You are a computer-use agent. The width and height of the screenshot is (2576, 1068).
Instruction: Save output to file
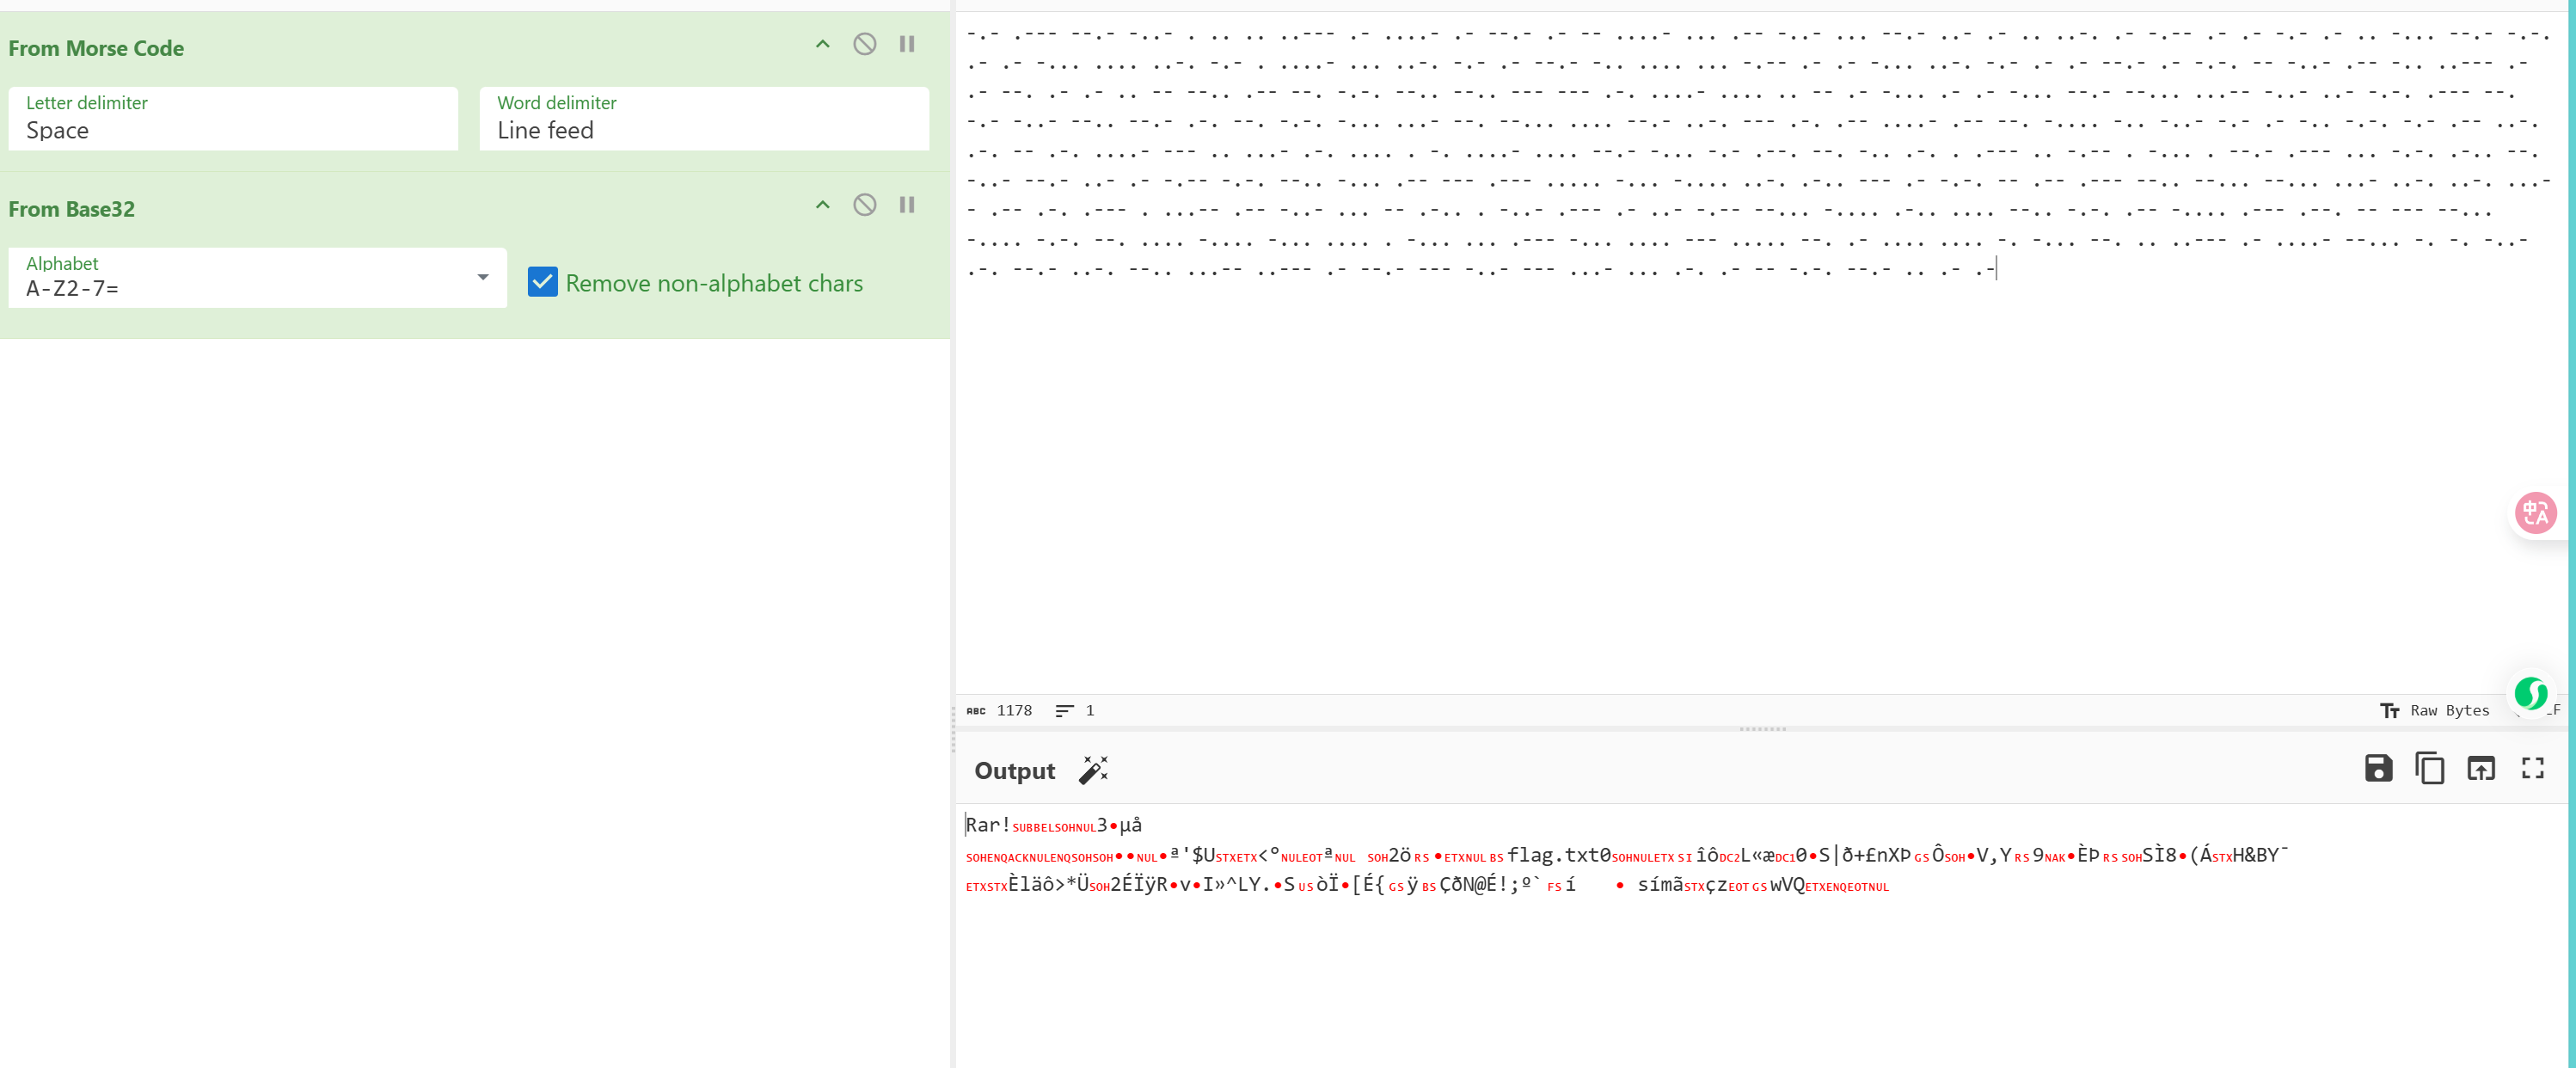pyautogui.click(x=2378, y=768)
